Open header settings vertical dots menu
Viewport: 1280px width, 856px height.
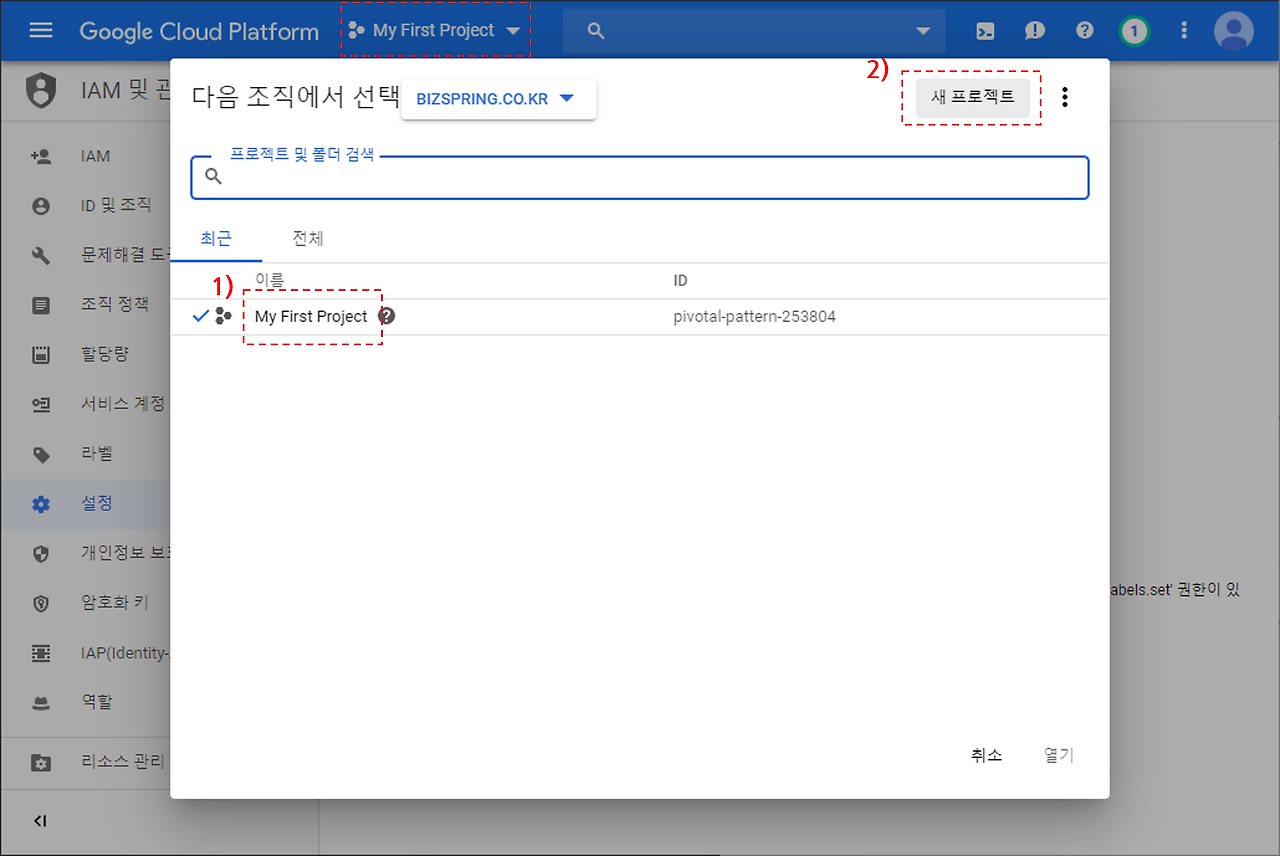click(x=1184, y=31)
